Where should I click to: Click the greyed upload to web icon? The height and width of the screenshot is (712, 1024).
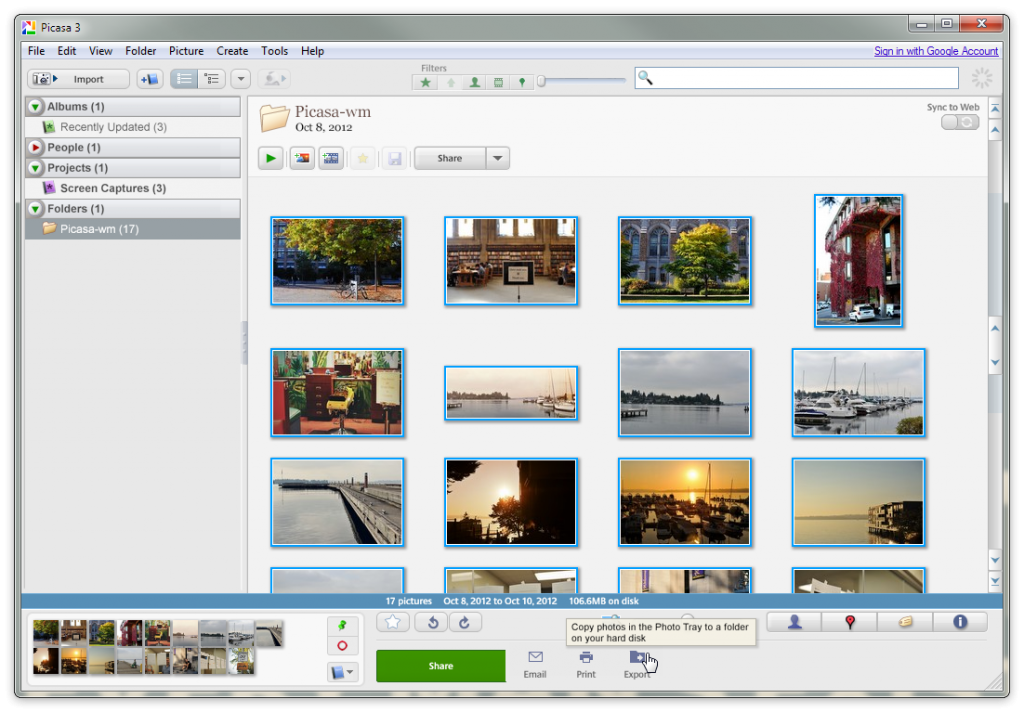tap(274, 79)
